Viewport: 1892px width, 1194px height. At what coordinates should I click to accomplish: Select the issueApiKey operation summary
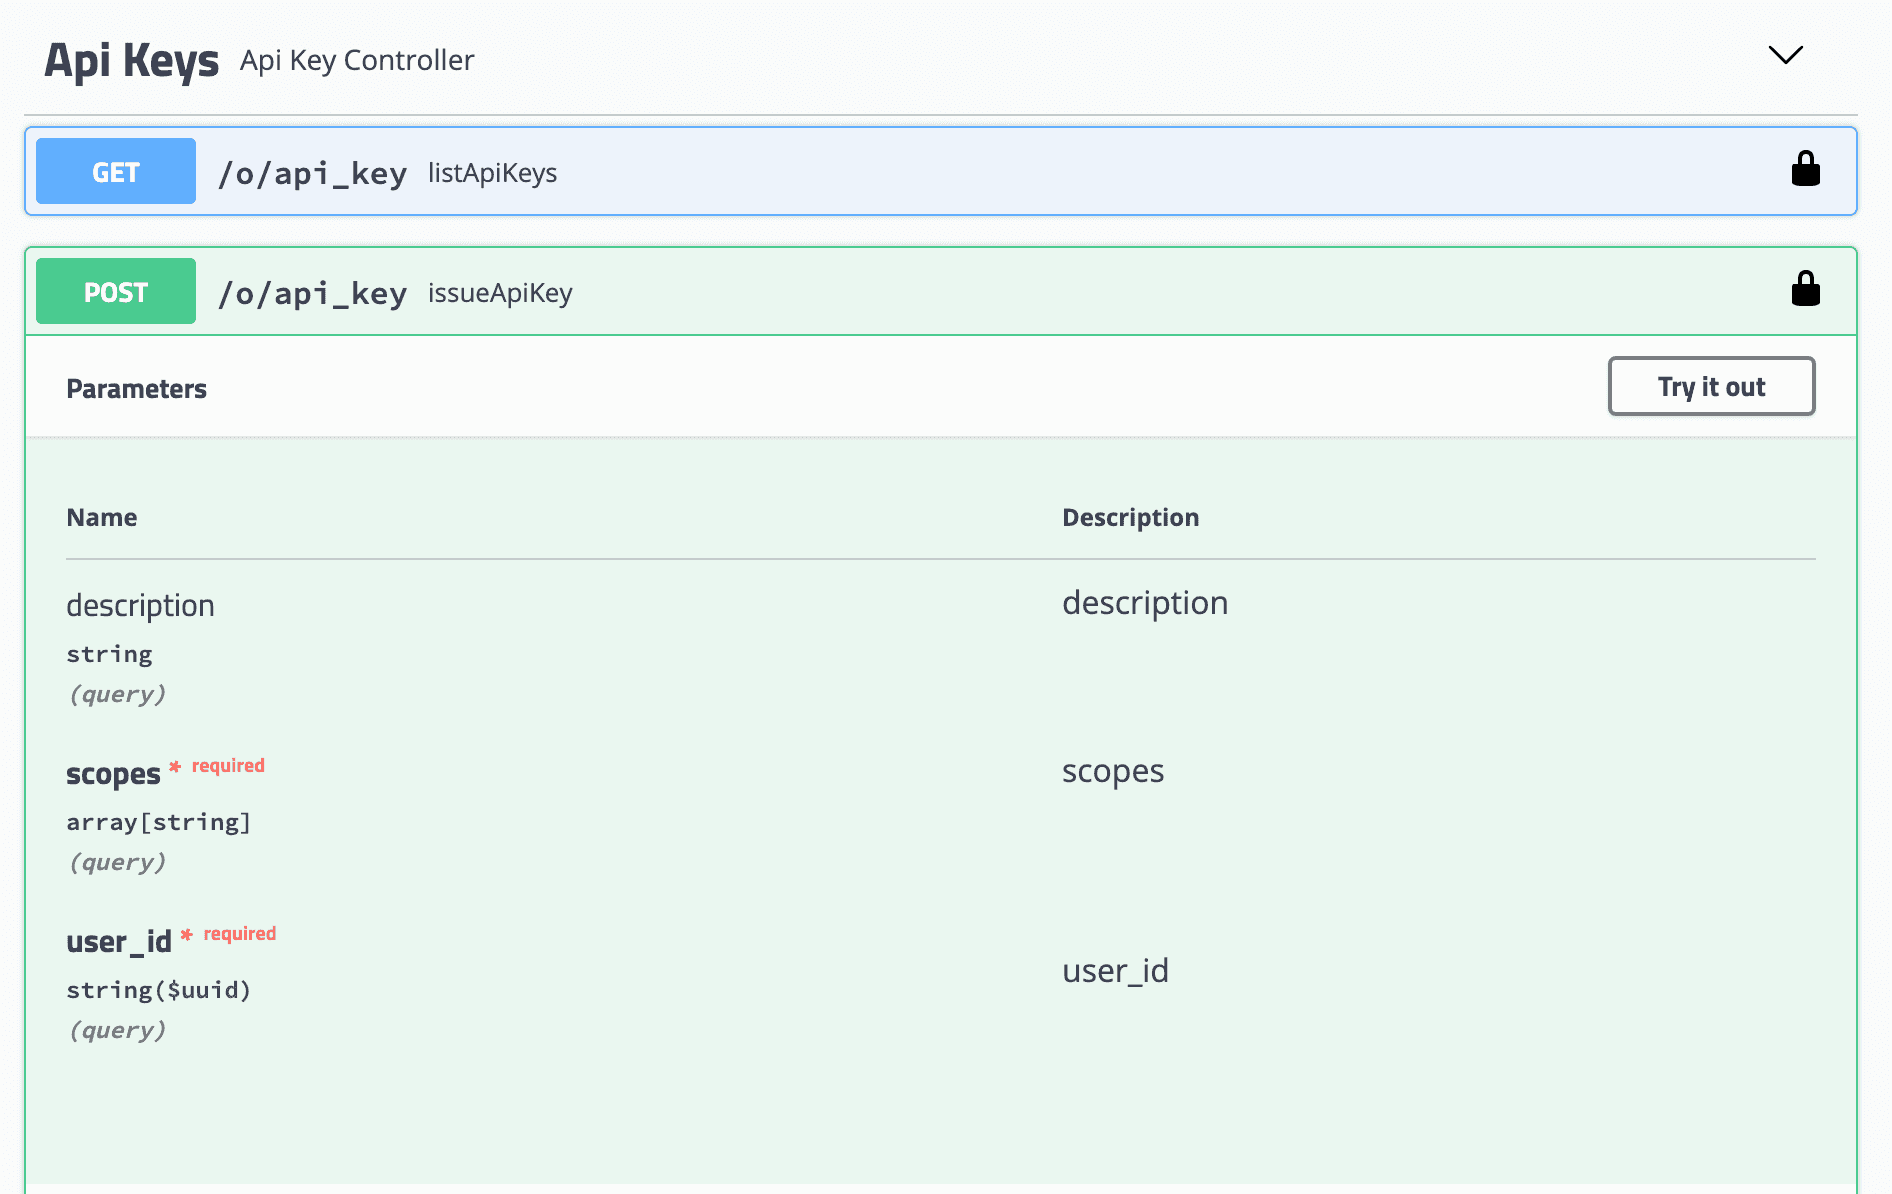(500, 293)
